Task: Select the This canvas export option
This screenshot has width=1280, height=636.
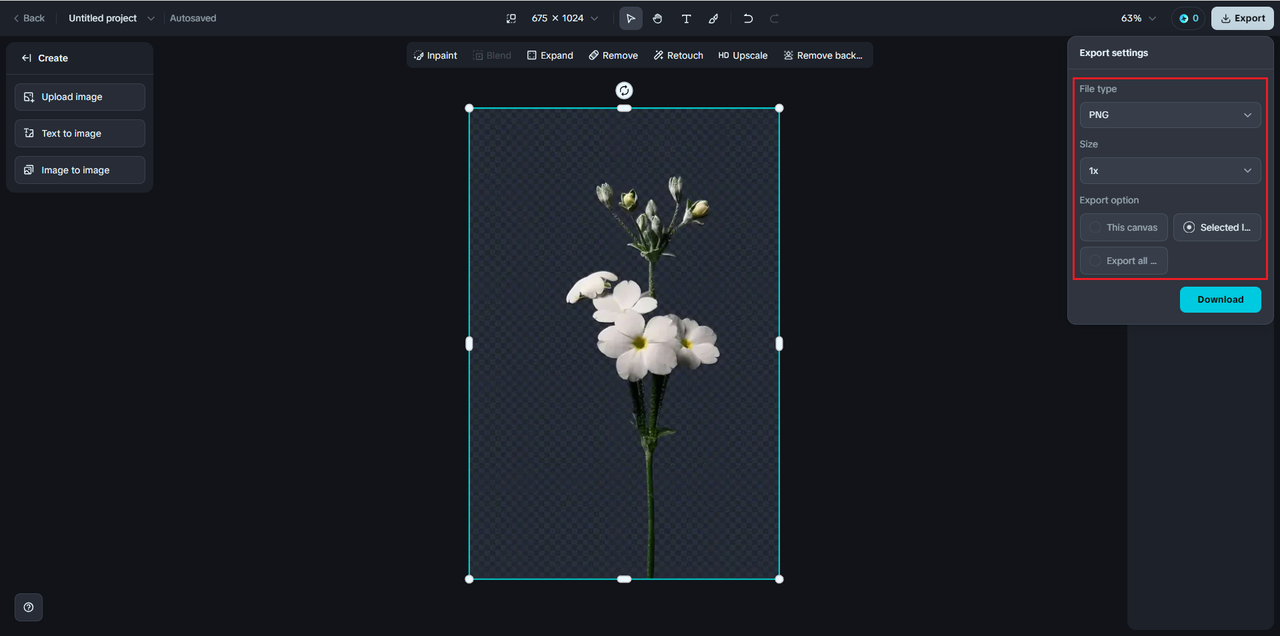Action: click(x=1123, y=227)
